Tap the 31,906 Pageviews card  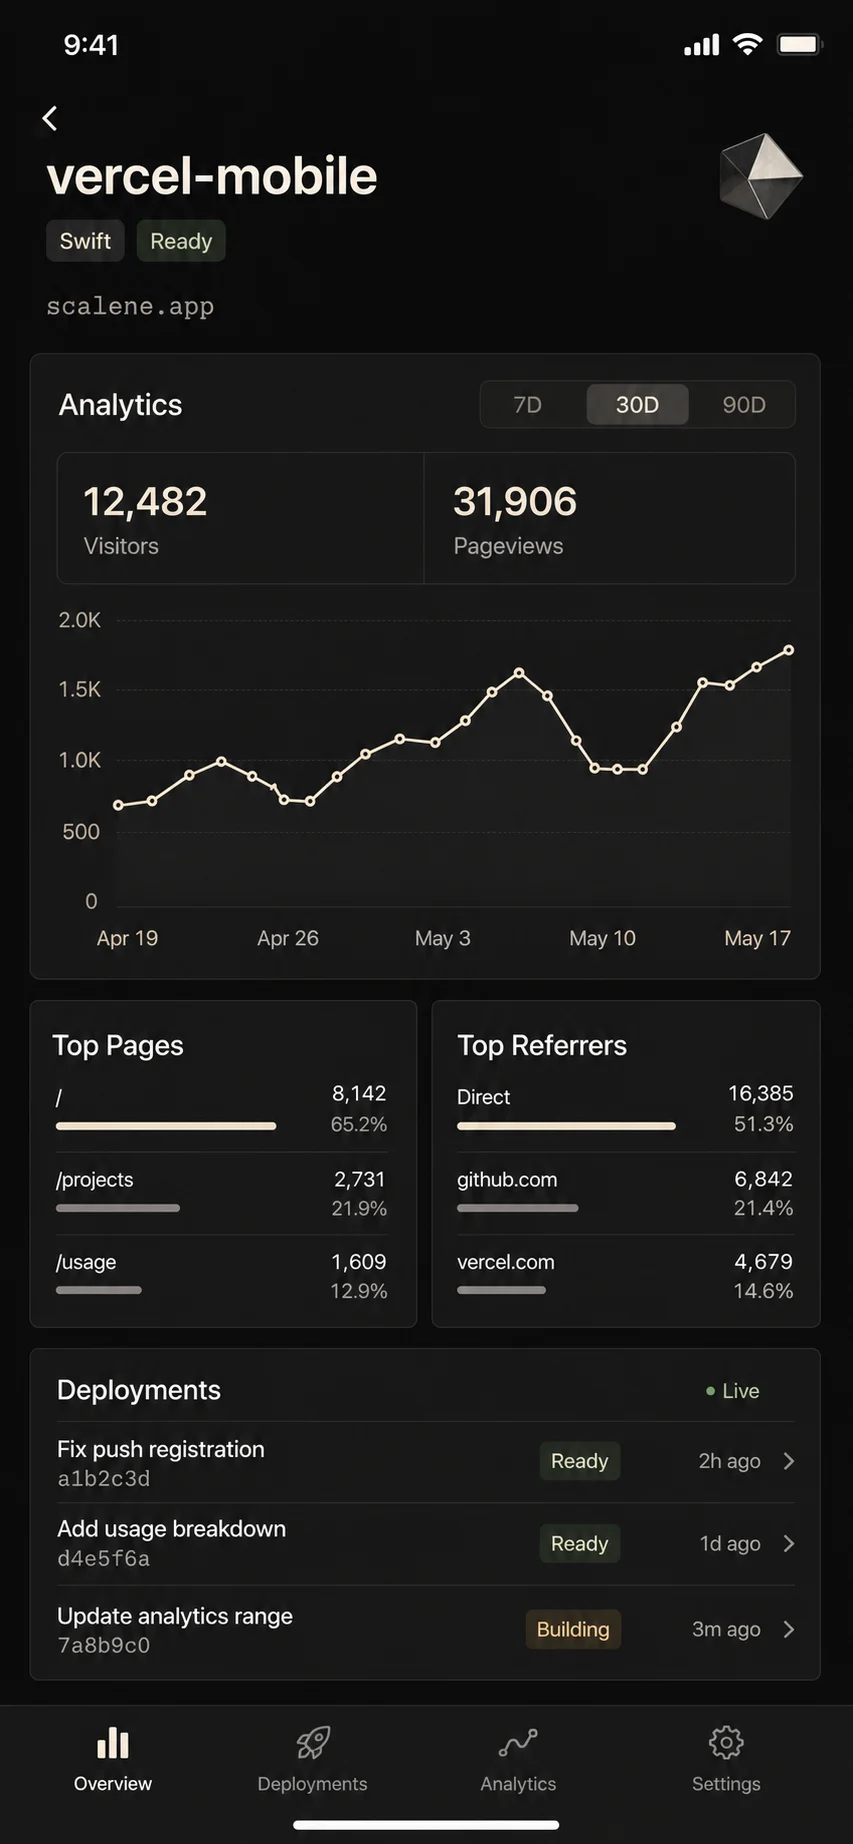(610, 518)
